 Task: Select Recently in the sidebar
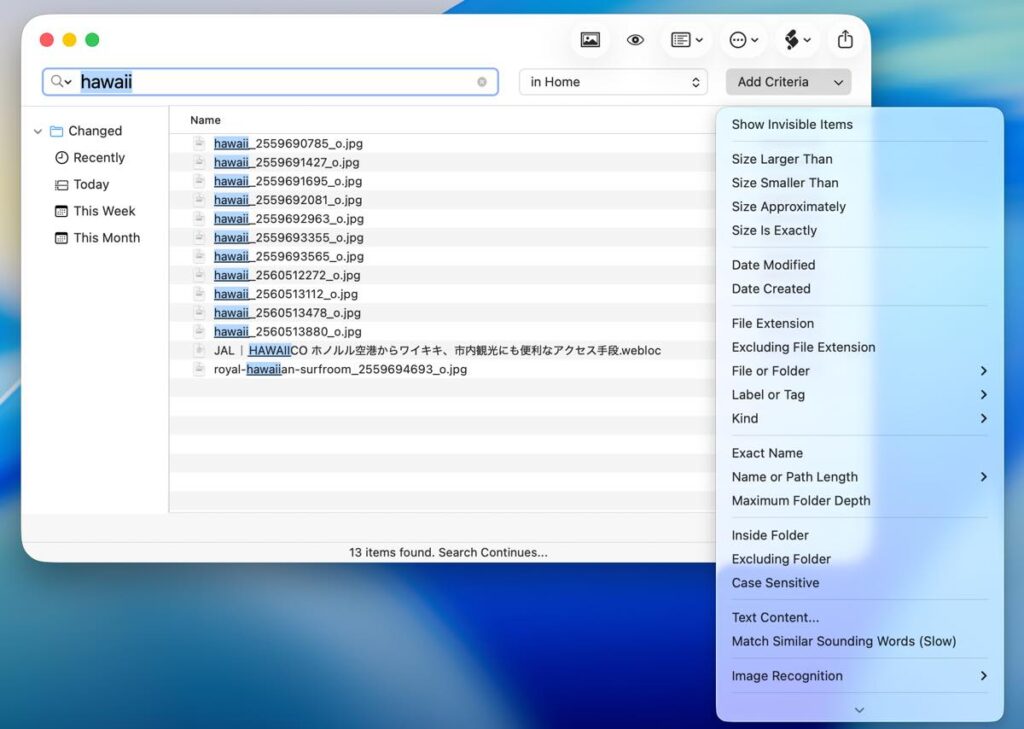(x=98, y=158)
